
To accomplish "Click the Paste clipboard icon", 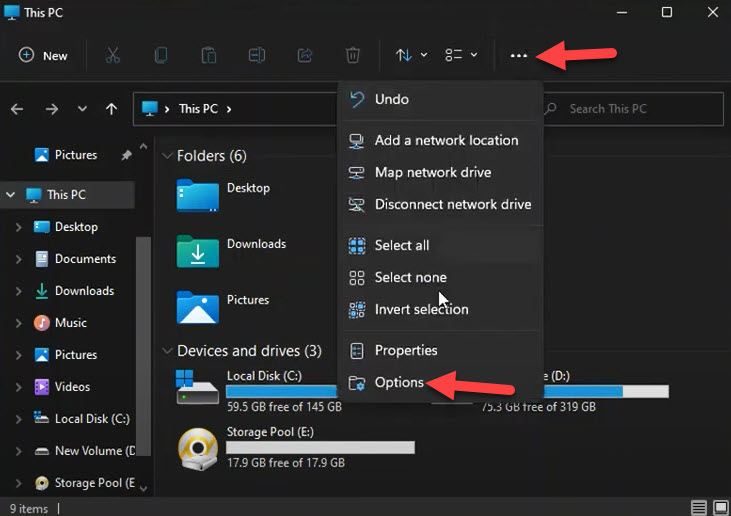I will [209, 55].
